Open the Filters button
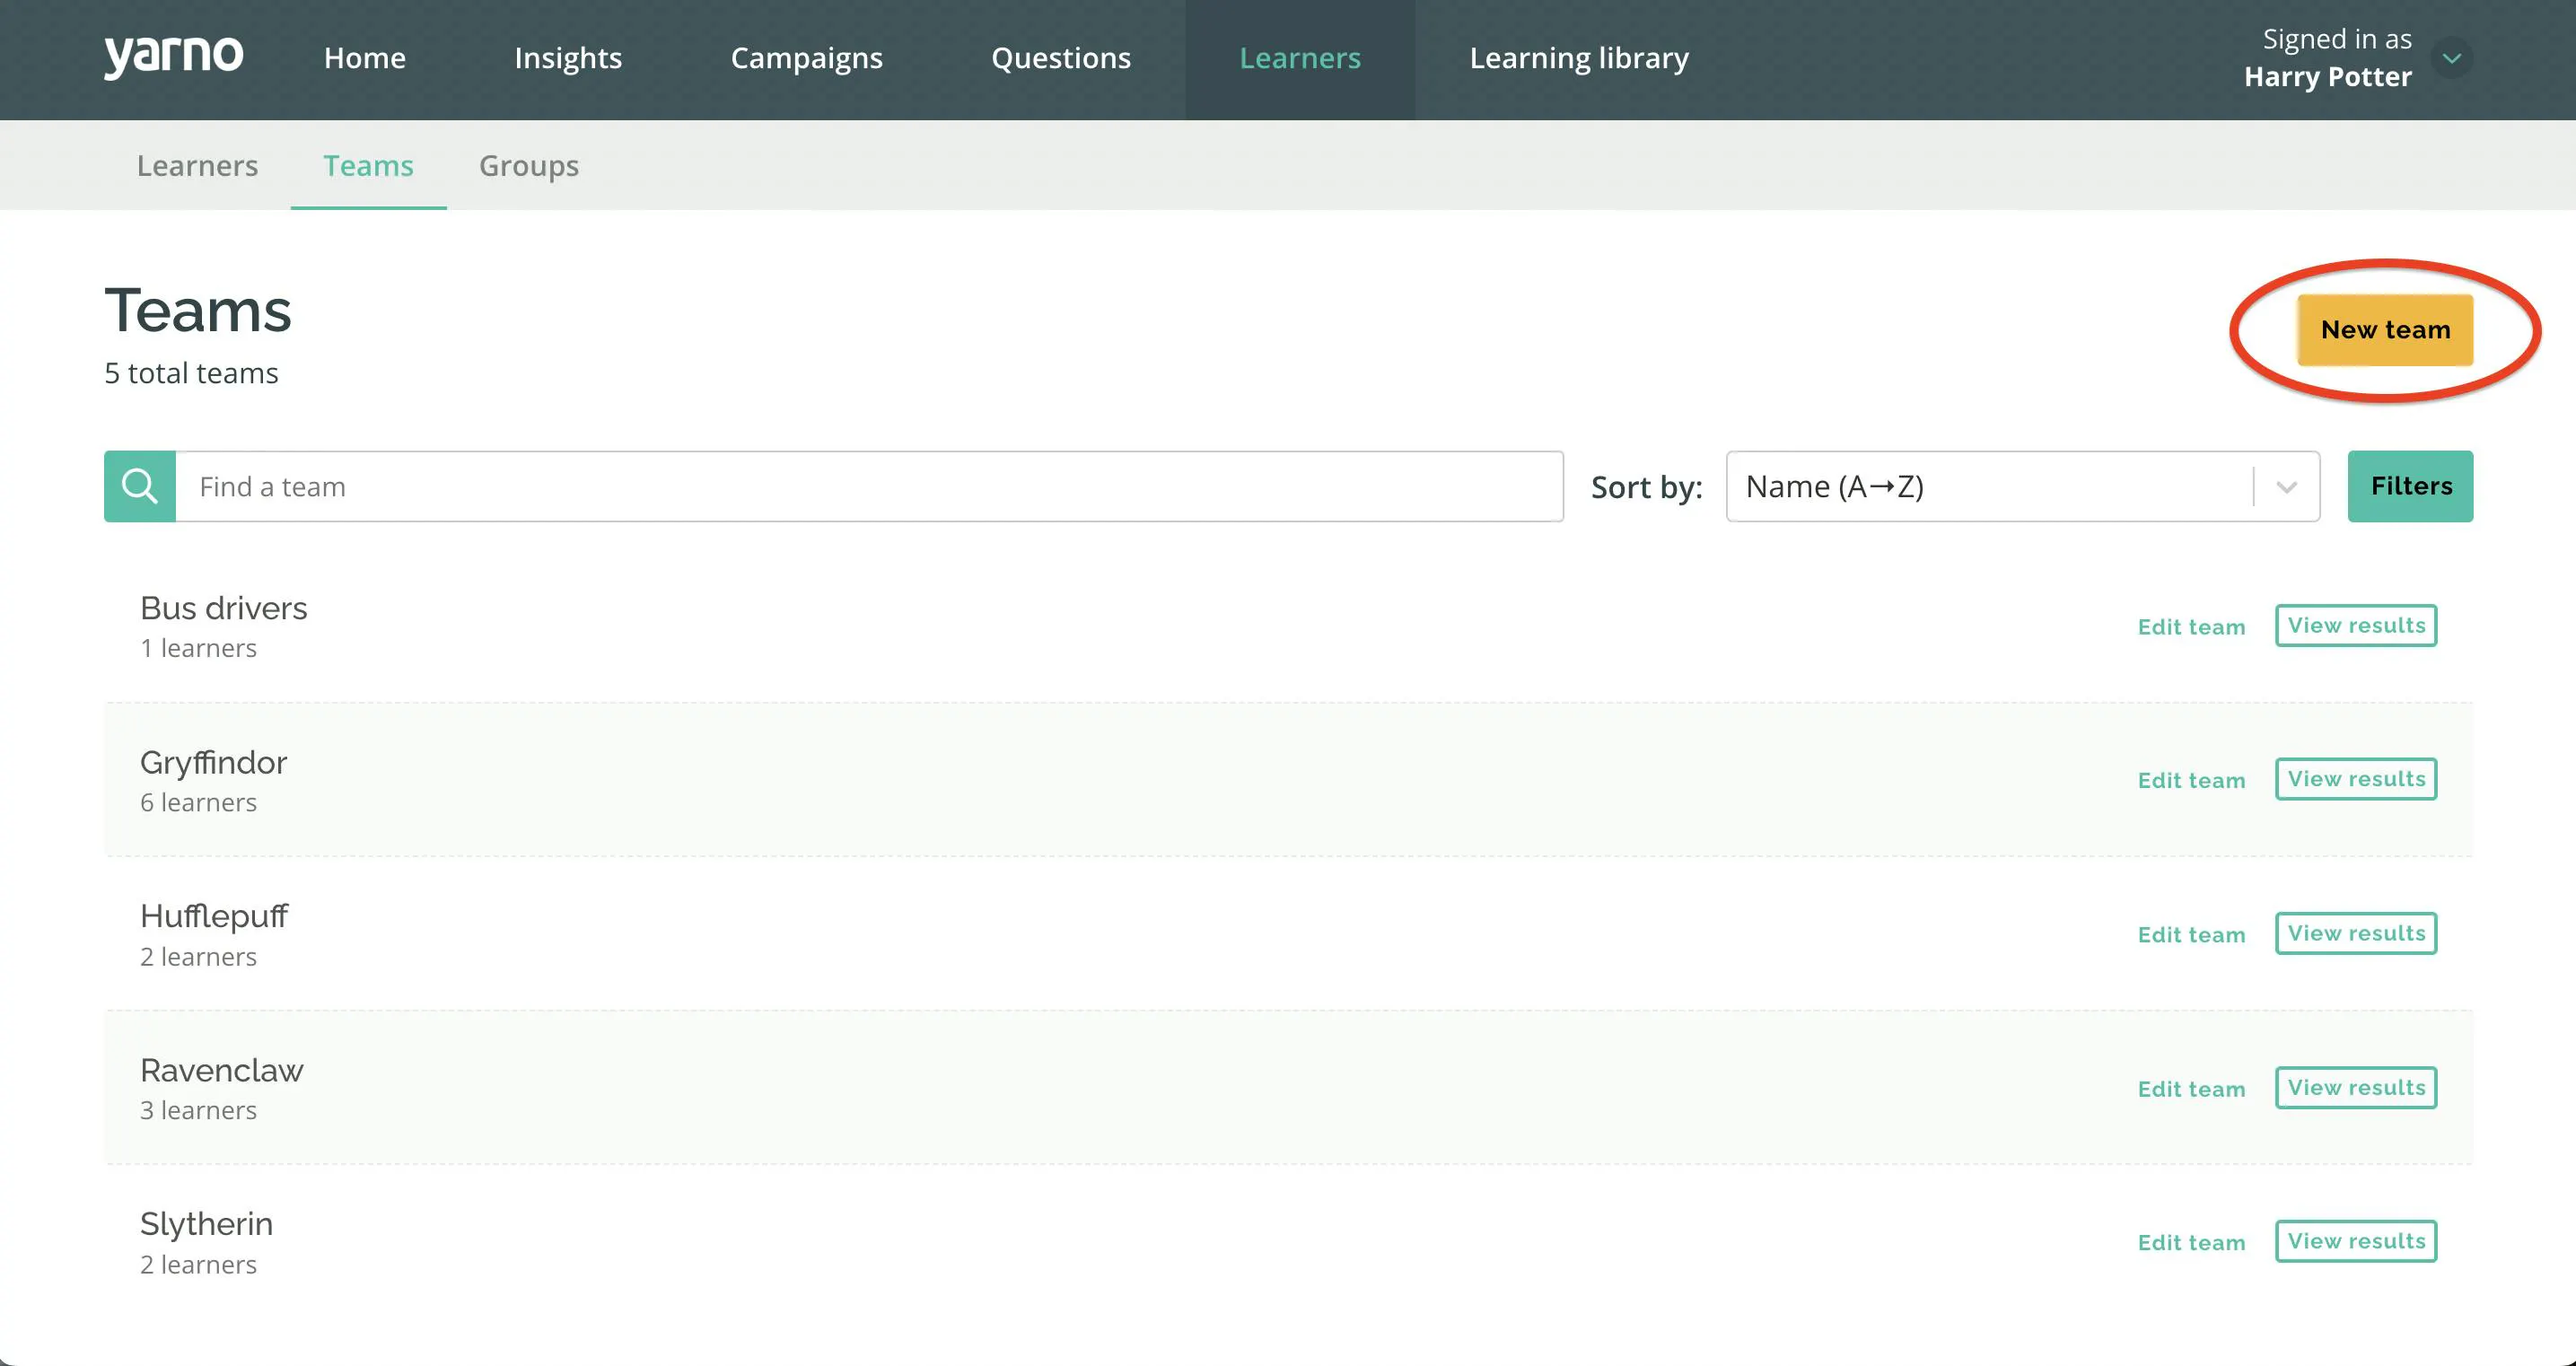Image resolution: width=2576 pixels, height=1366 pixels. pyautogui.click(x=2410, y=486)
